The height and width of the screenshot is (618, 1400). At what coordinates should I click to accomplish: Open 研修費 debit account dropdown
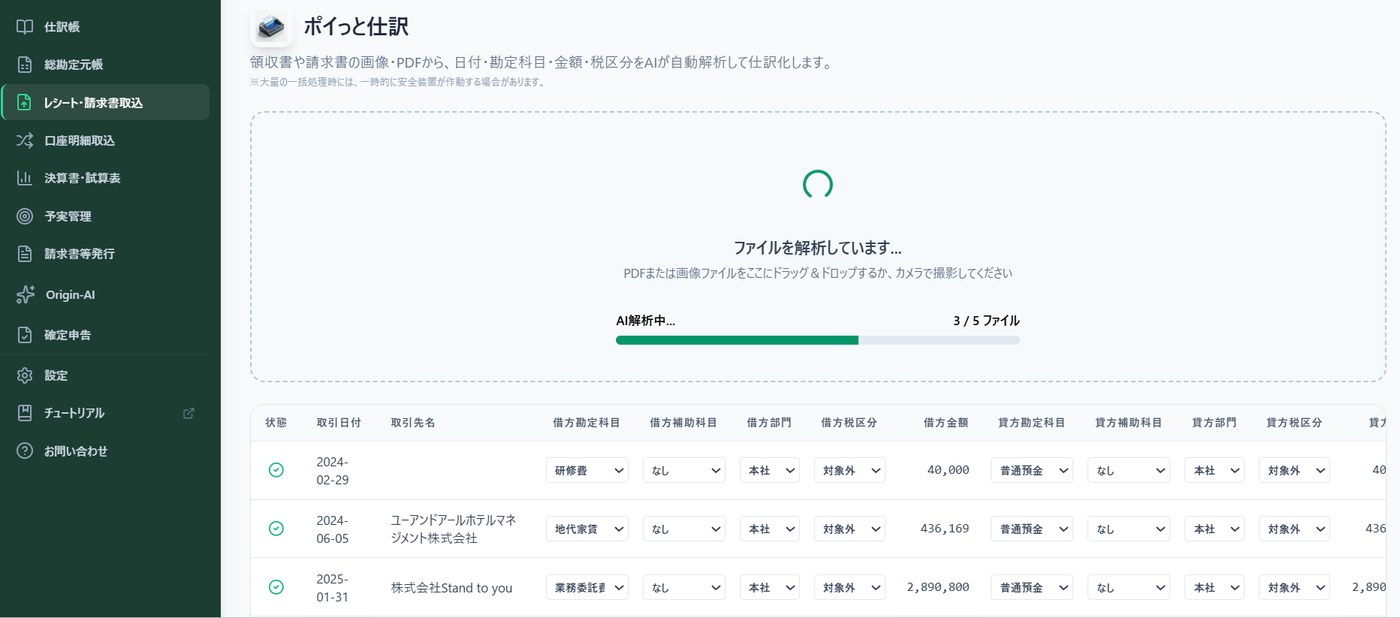pos(587,470)
